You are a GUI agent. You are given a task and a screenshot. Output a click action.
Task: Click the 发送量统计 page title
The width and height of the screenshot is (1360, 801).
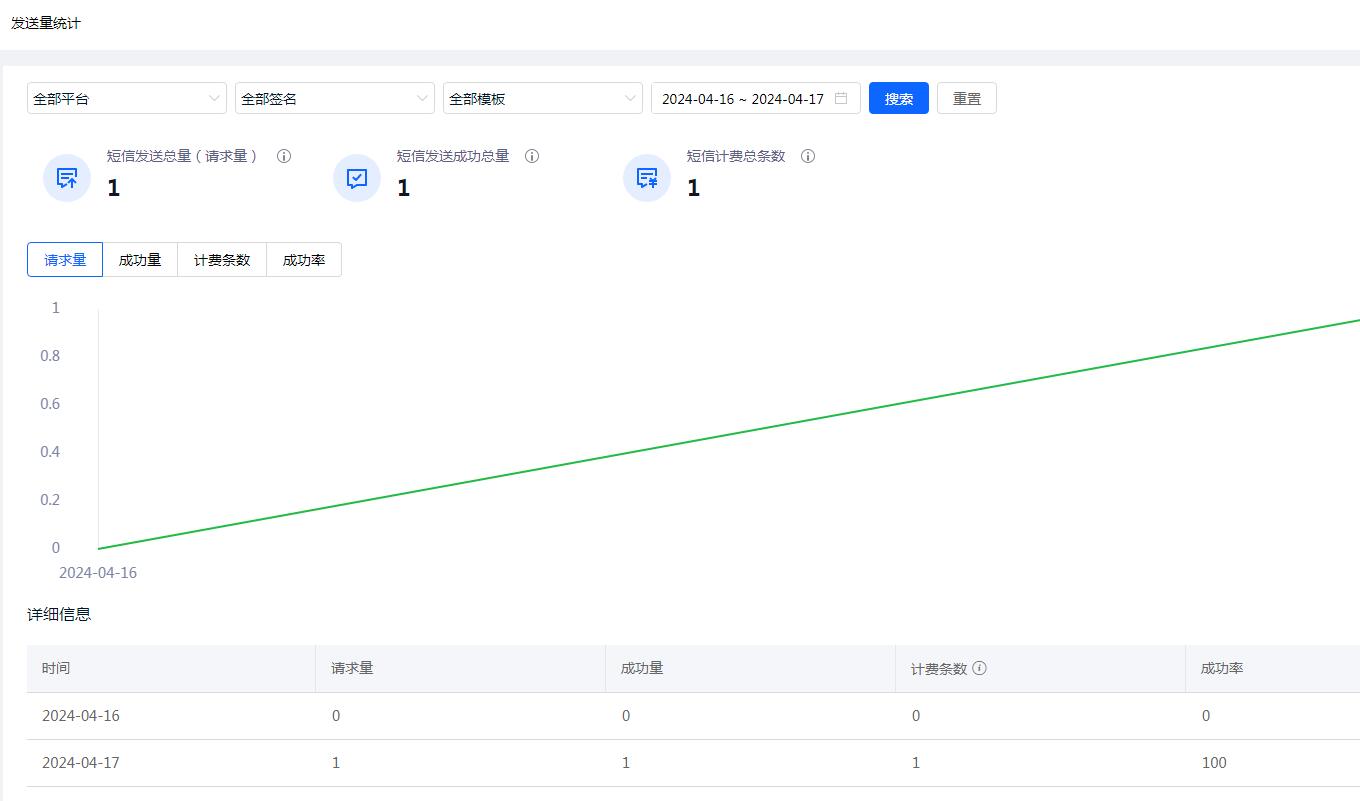point(46,23)
